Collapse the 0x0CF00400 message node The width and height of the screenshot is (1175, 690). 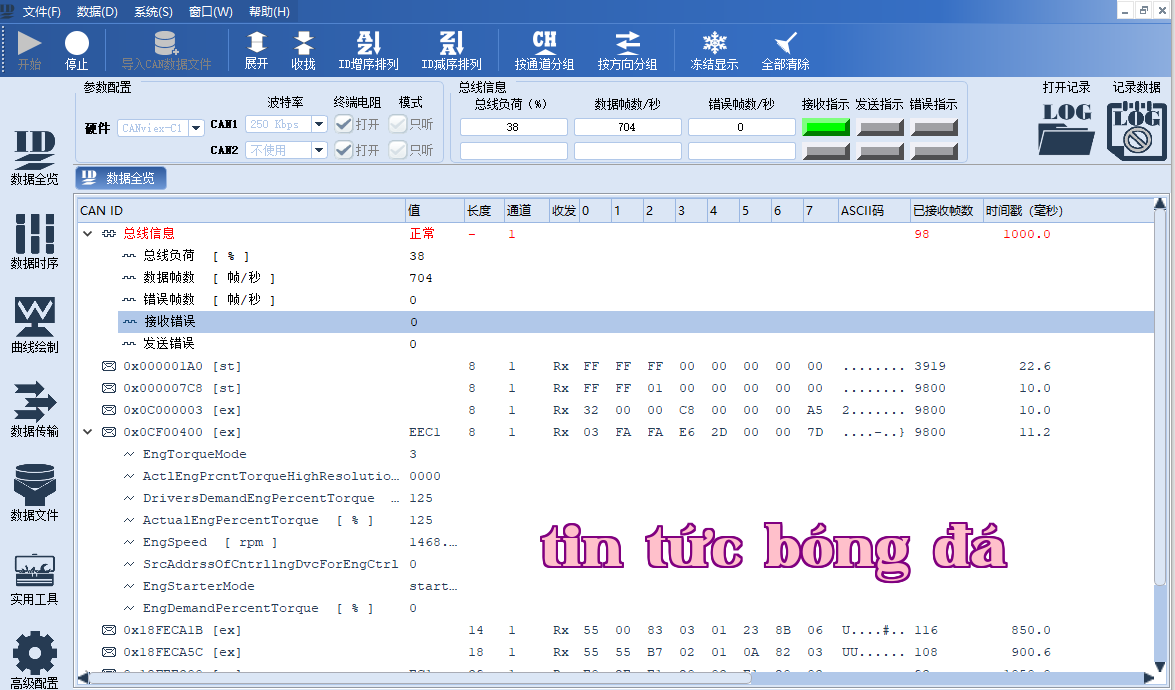pyautogui.click(x=88, y=432)
